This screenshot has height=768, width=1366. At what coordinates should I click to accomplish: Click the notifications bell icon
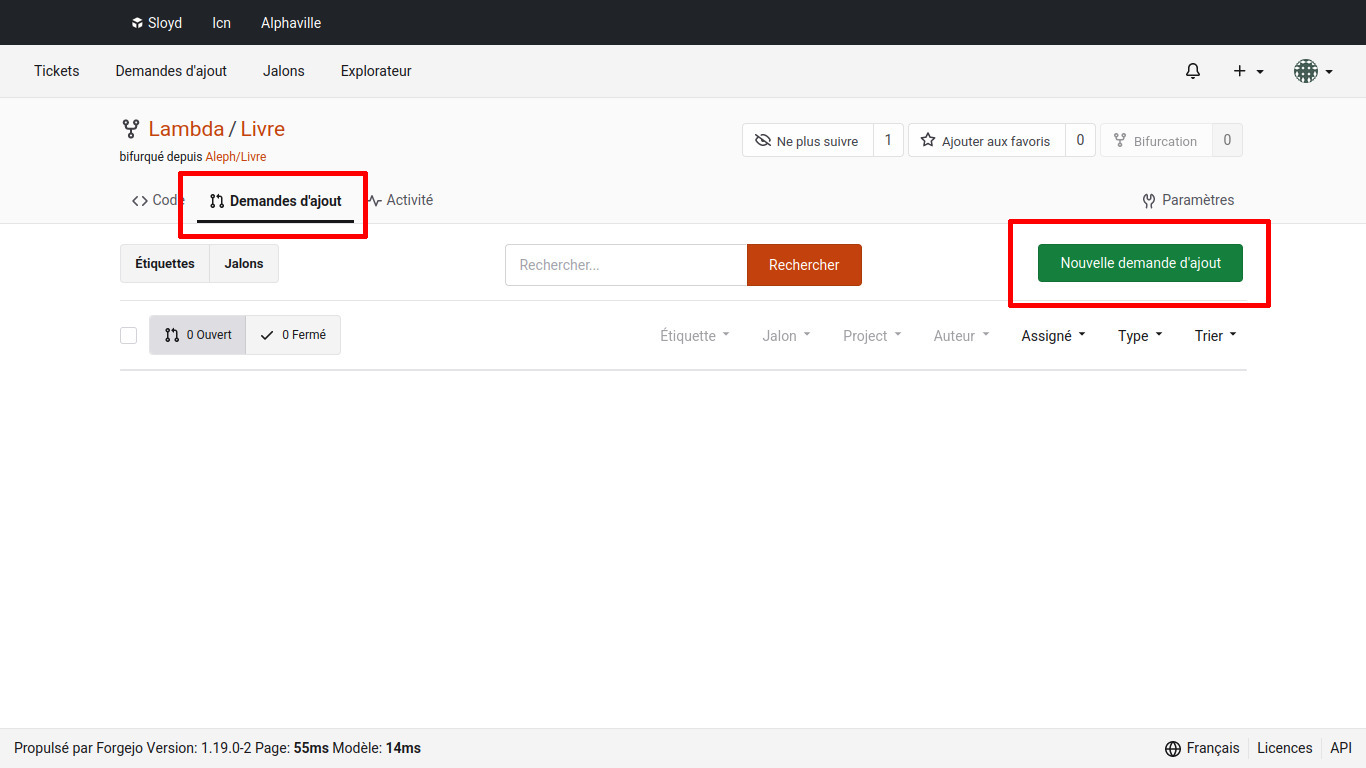(x=1192, y=71)
